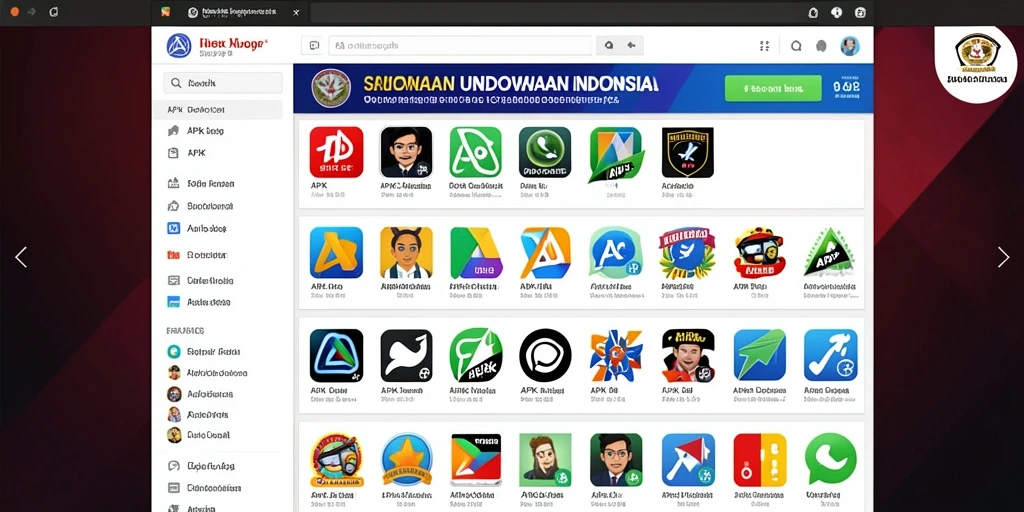Image resolution: width=1024 pixels, height=512 pixels.
Task: Close the open browser tab
Action: click(x=296, y=12)
